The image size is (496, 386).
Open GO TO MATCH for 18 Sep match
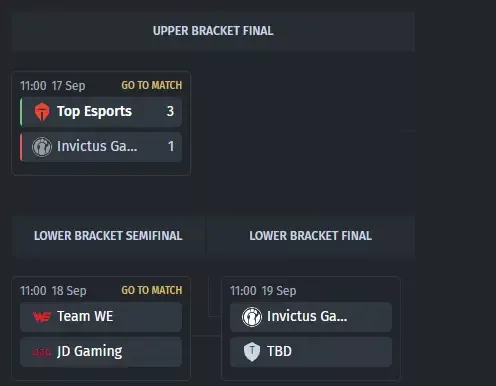click(152, 290)
